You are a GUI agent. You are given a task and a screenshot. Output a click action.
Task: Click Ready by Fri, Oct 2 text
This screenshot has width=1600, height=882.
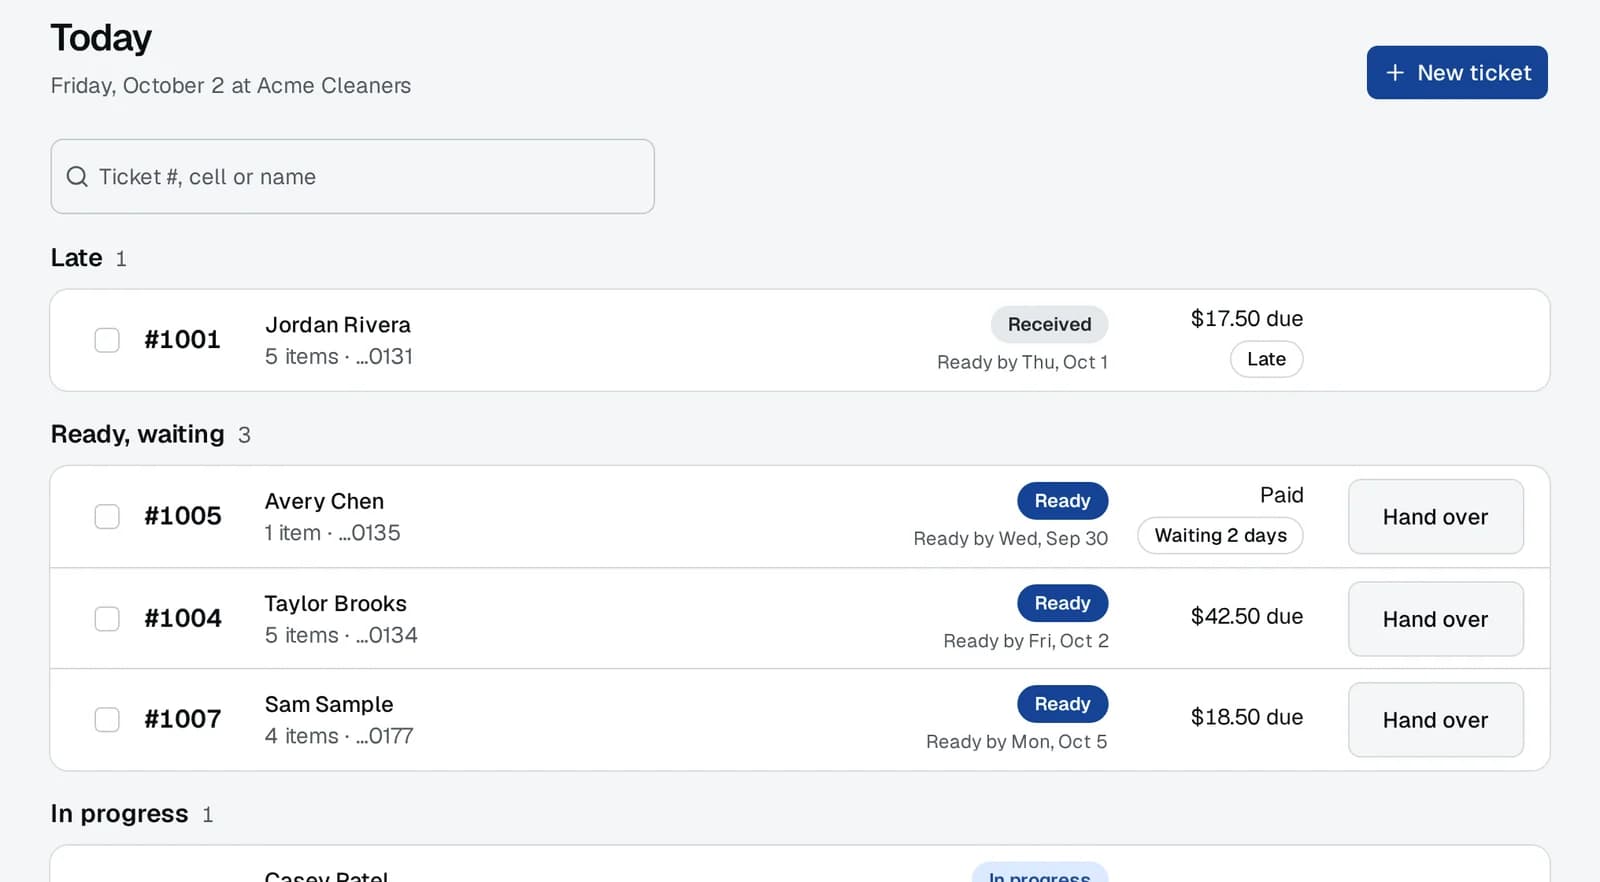(1026, 641)
